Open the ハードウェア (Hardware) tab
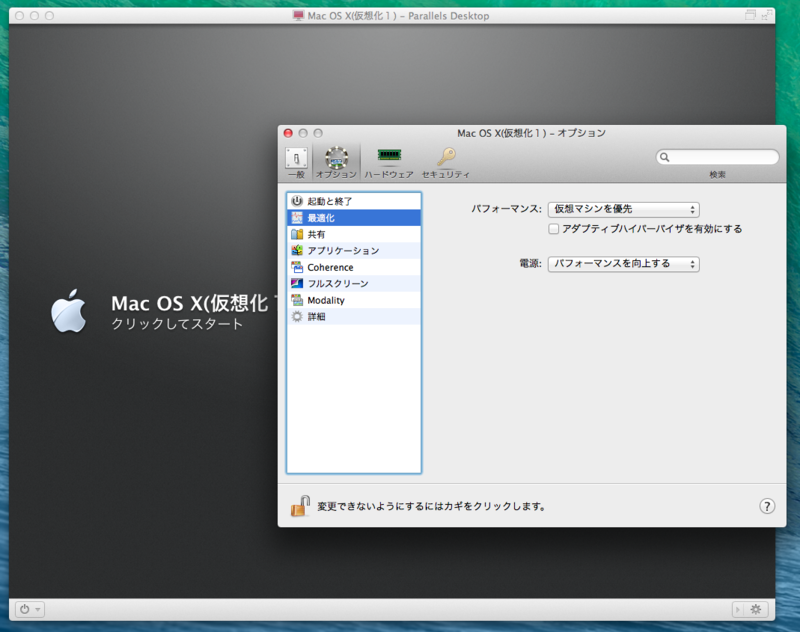 (x=389, y=163)
